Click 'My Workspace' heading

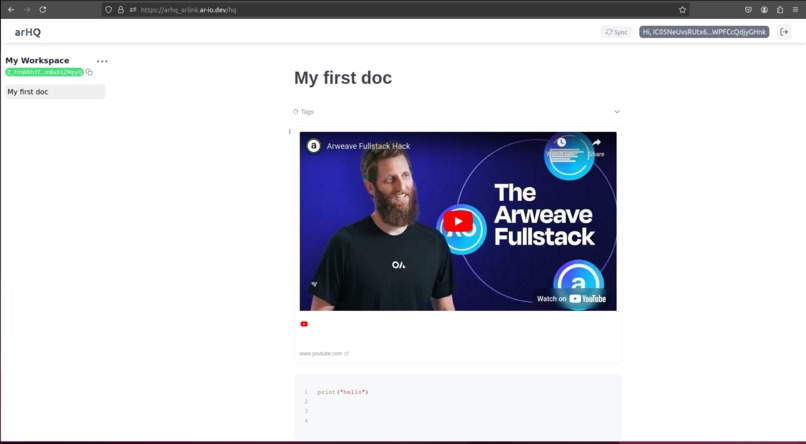click(x=37, y=61)
